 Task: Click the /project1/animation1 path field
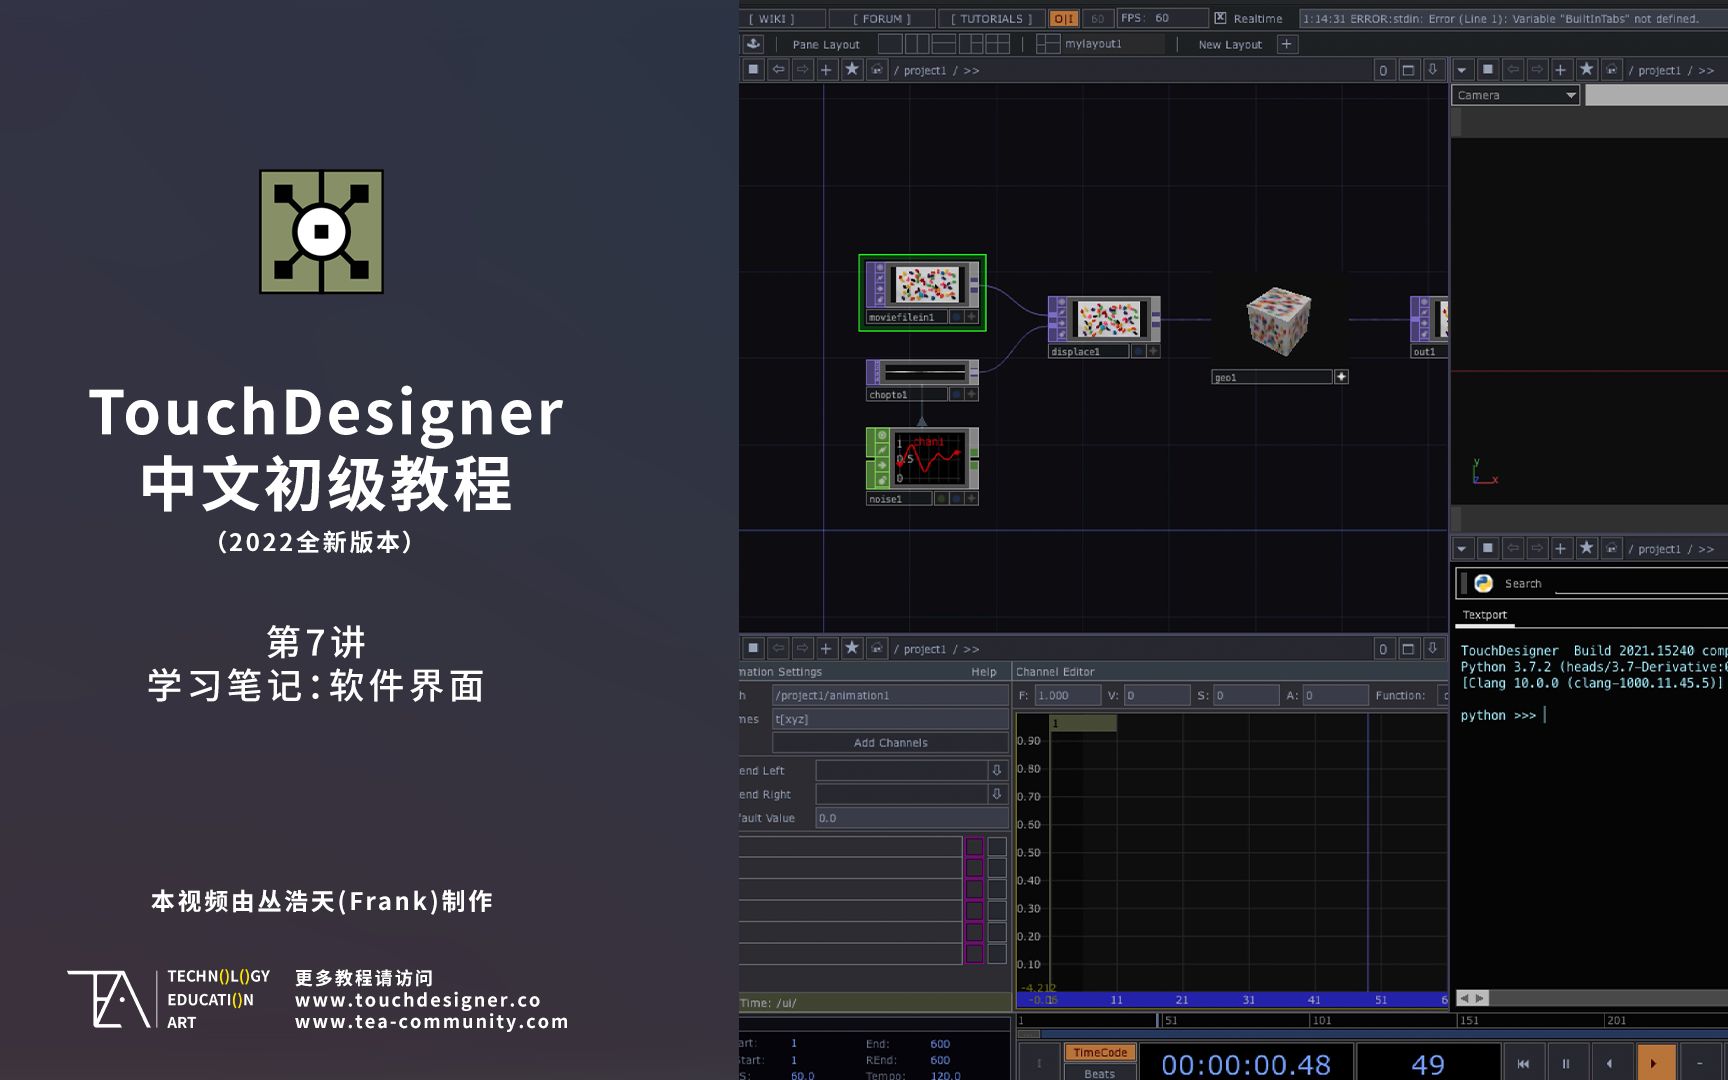pos(890,695)
